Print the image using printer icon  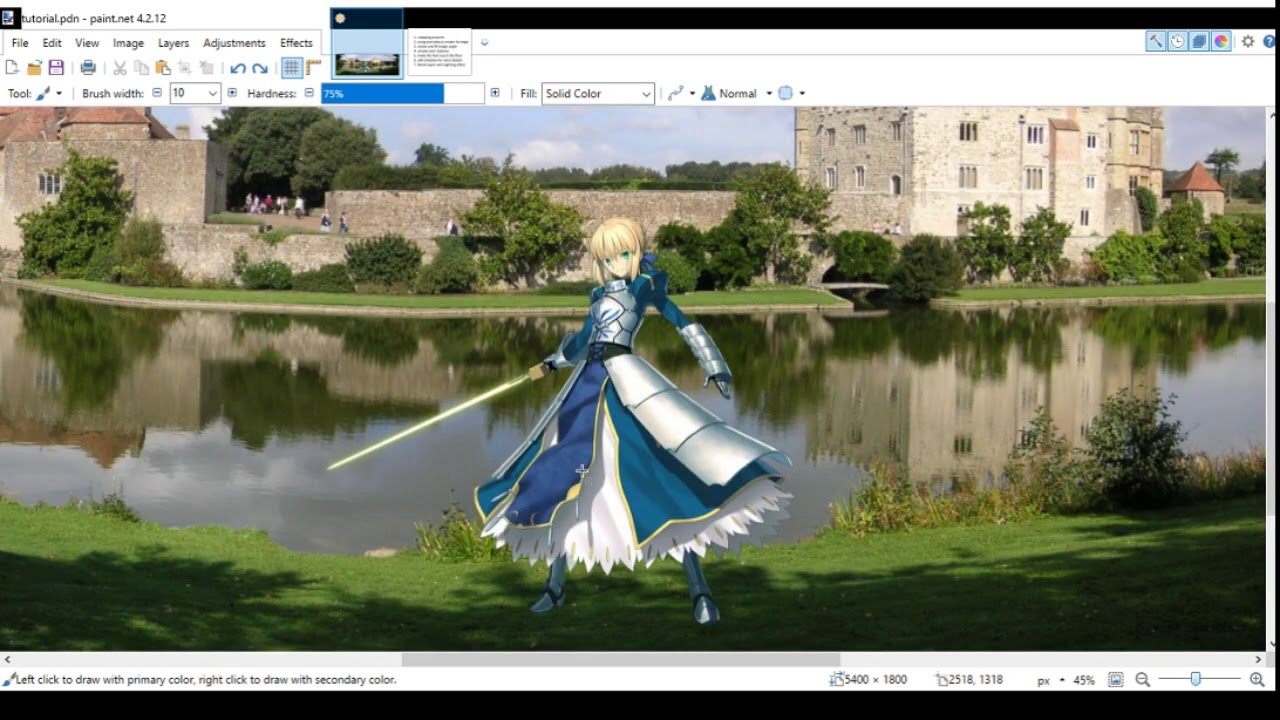point(88,68)
